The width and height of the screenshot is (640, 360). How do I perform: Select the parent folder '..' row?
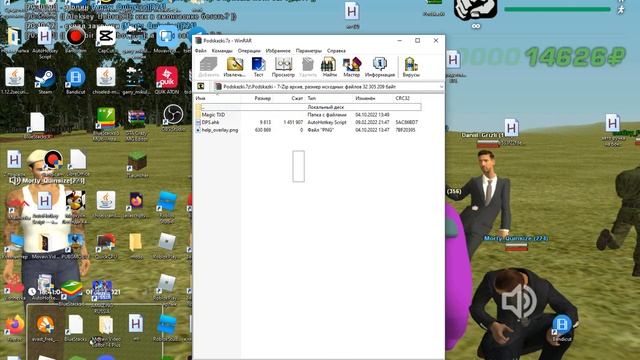tap(308, 107)
